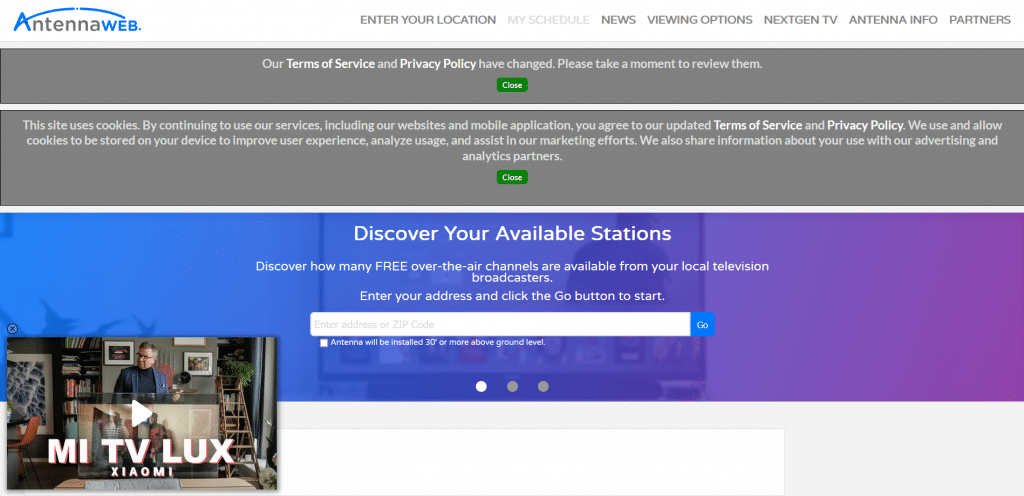The height and width of the screenshot is (496, 1024).
Task: Focus the address or ZIP Code field
Action: click(x=500, y=324)
